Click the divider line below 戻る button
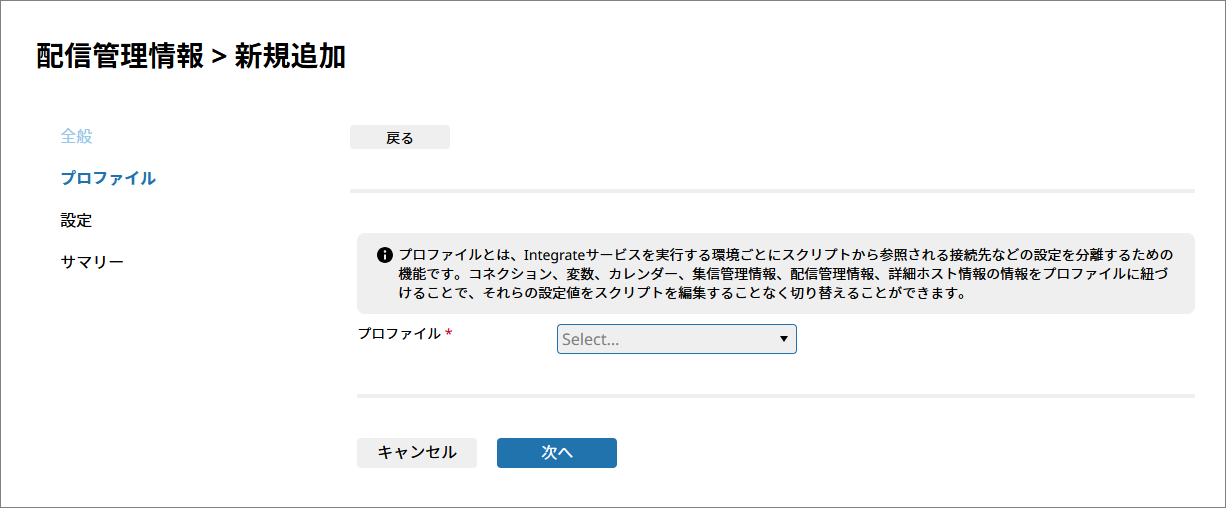Viewport: 1226px width, 508px height. click(772, 190)
